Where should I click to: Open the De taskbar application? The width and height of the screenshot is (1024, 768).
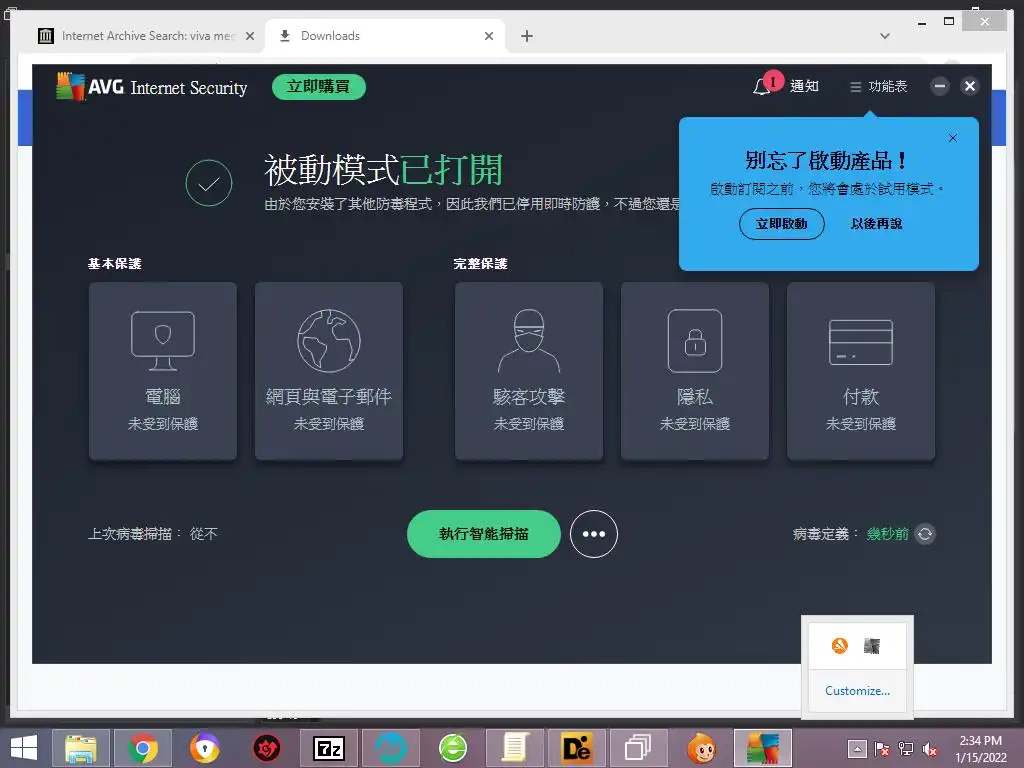[x=577, y=748]
